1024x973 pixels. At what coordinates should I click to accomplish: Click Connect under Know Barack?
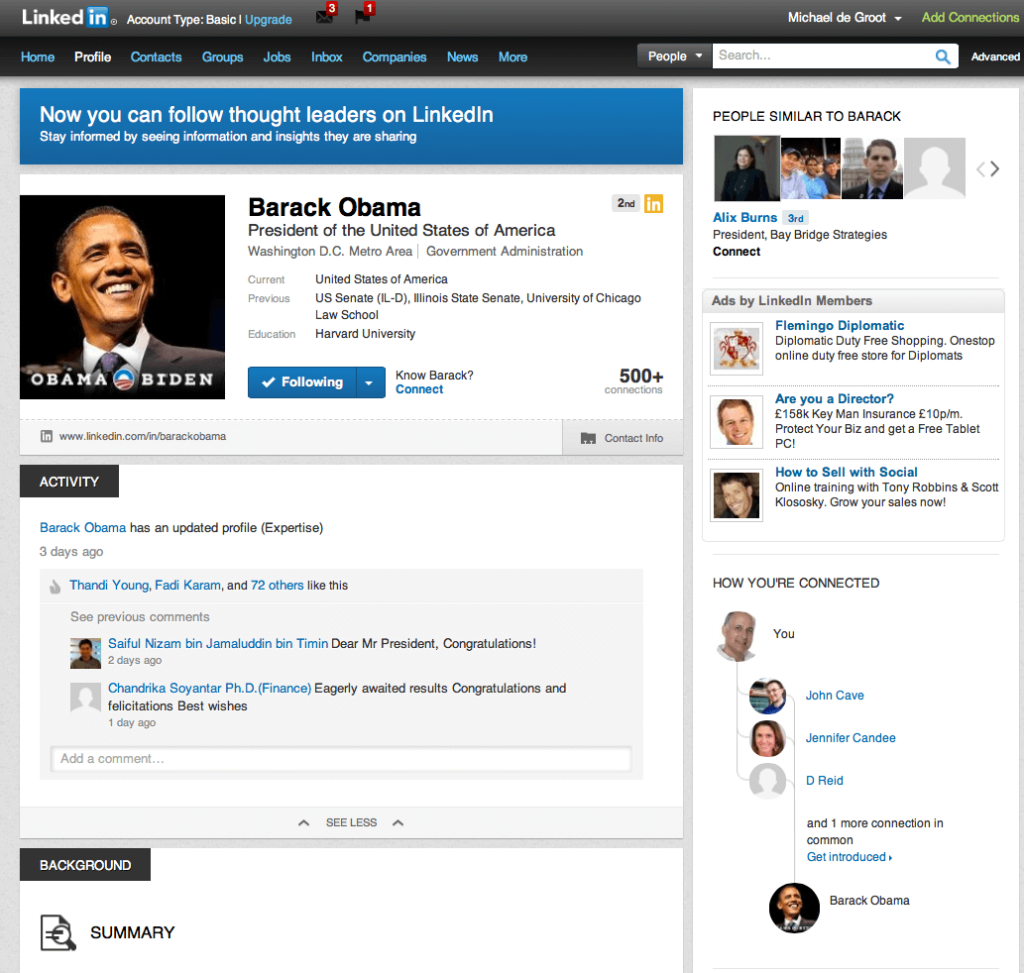[x=419, y=389]
